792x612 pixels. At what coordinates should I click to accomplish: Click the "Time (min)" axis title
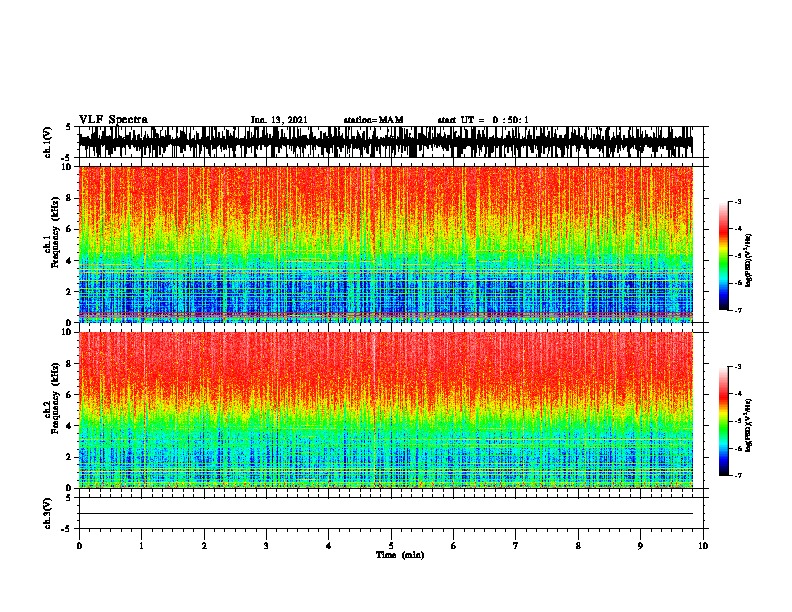[400, 555]
